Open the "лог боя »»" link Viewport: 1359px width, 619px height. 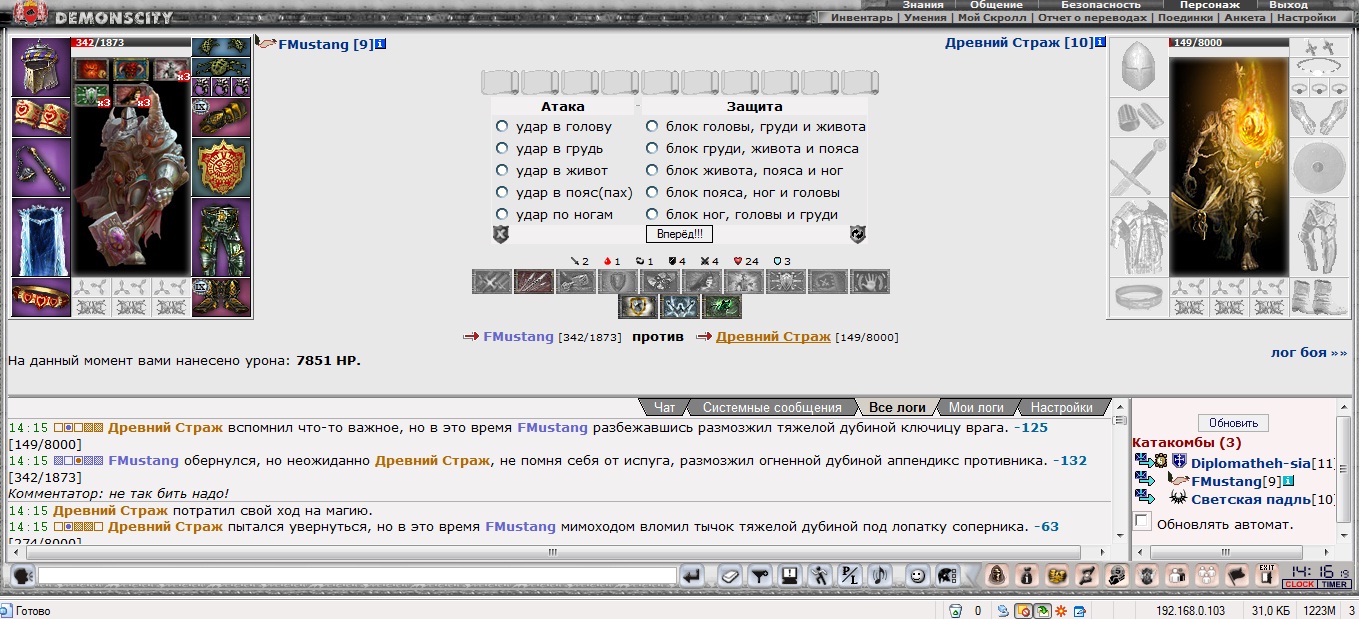(x=1309, y=352)
